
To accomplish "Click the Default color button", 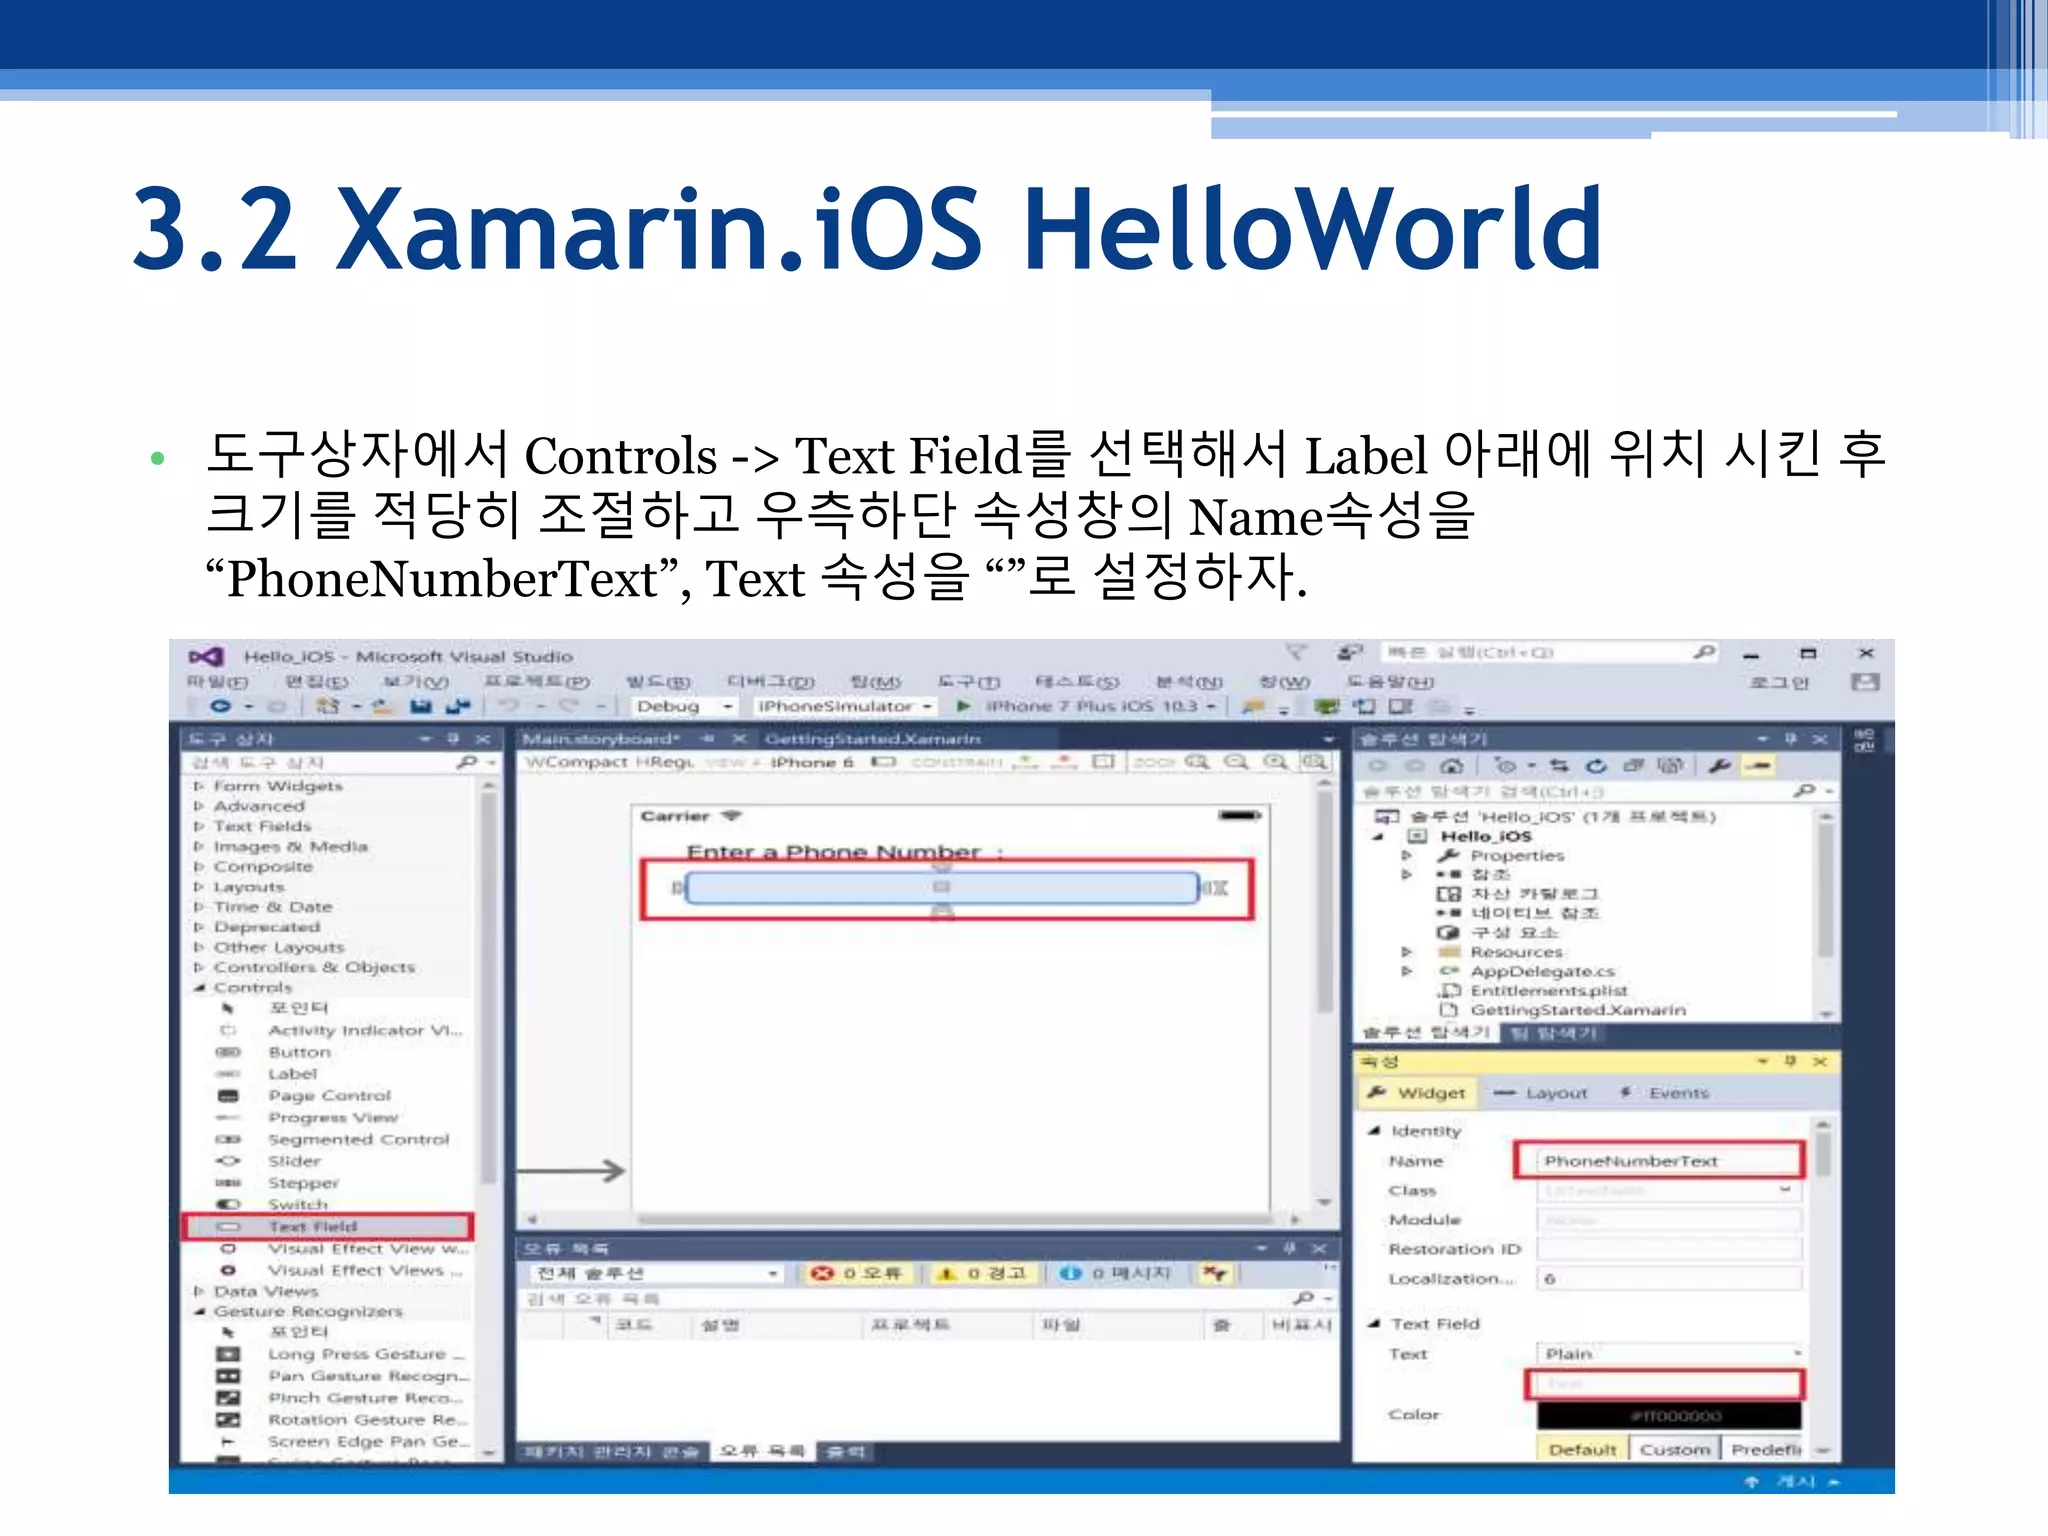I will point(1582,1450).
